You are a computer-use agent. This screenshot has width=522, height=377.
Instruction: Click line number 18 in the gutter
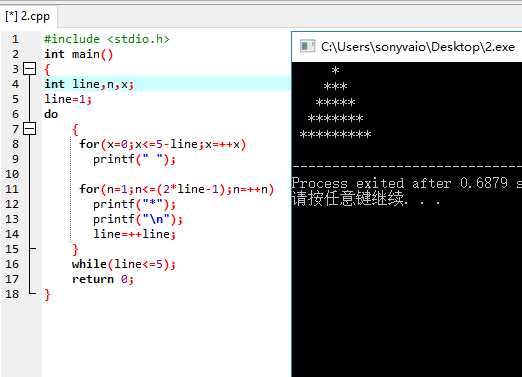click(x=12, y=294)
